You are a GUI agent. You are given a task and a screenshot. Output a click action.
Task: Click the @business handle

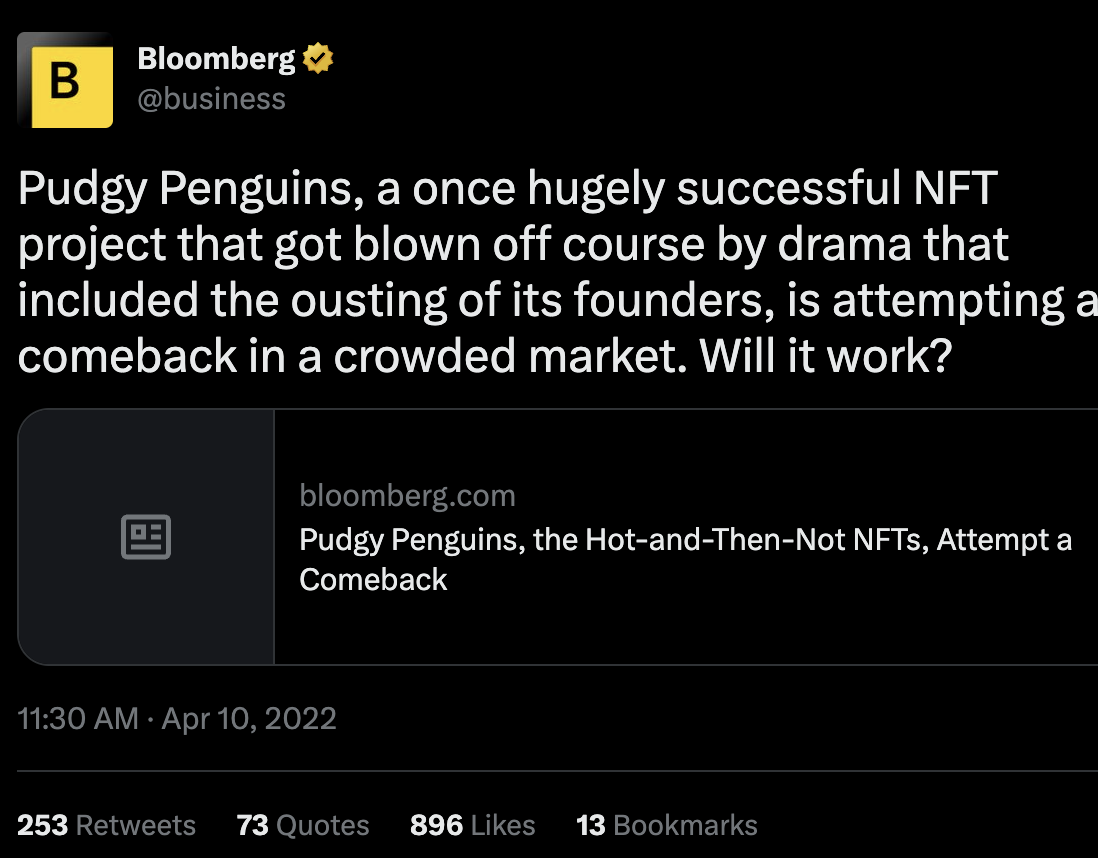(x=211, y=99)
